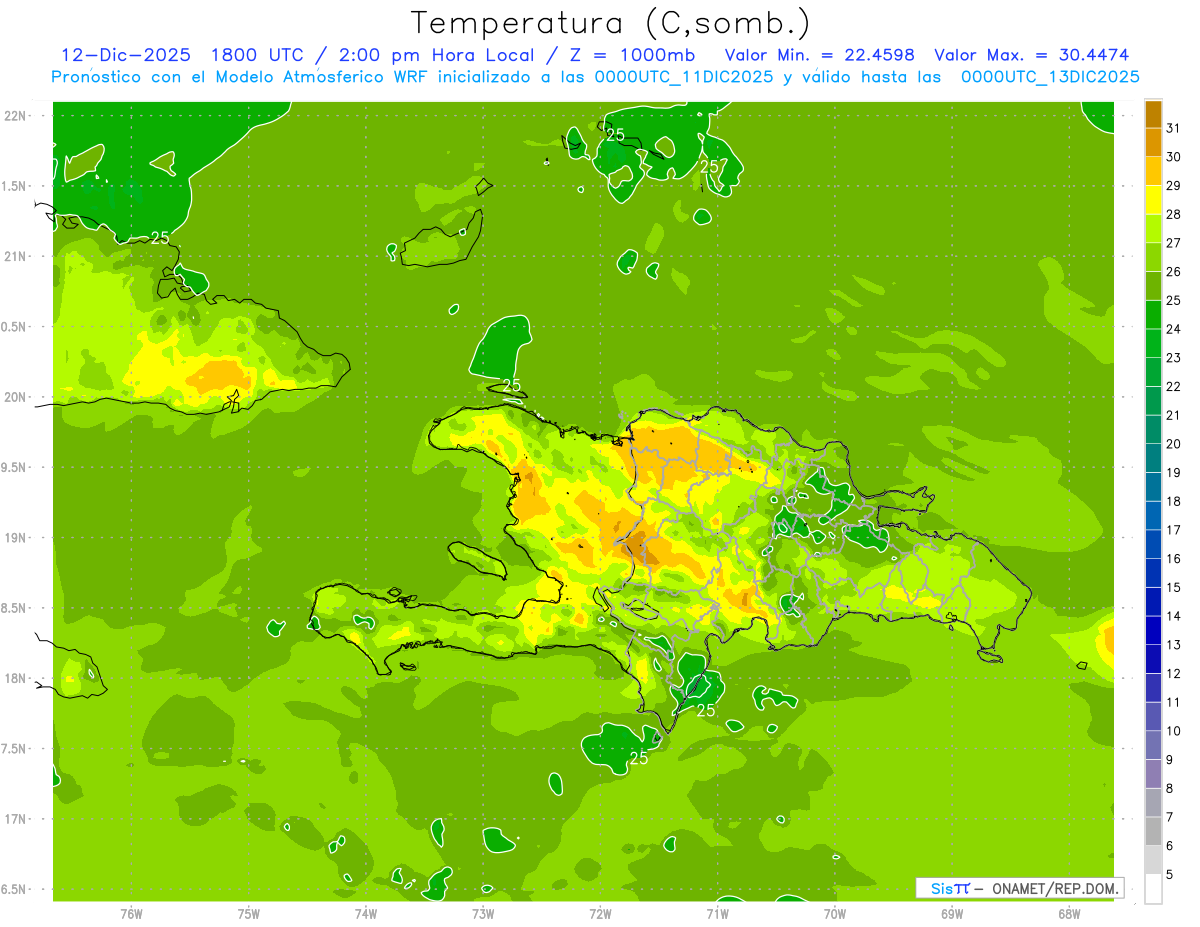The image size is (1200, 927).
Task: Click the "1800 UTC" time text
Action: (259, 55)
